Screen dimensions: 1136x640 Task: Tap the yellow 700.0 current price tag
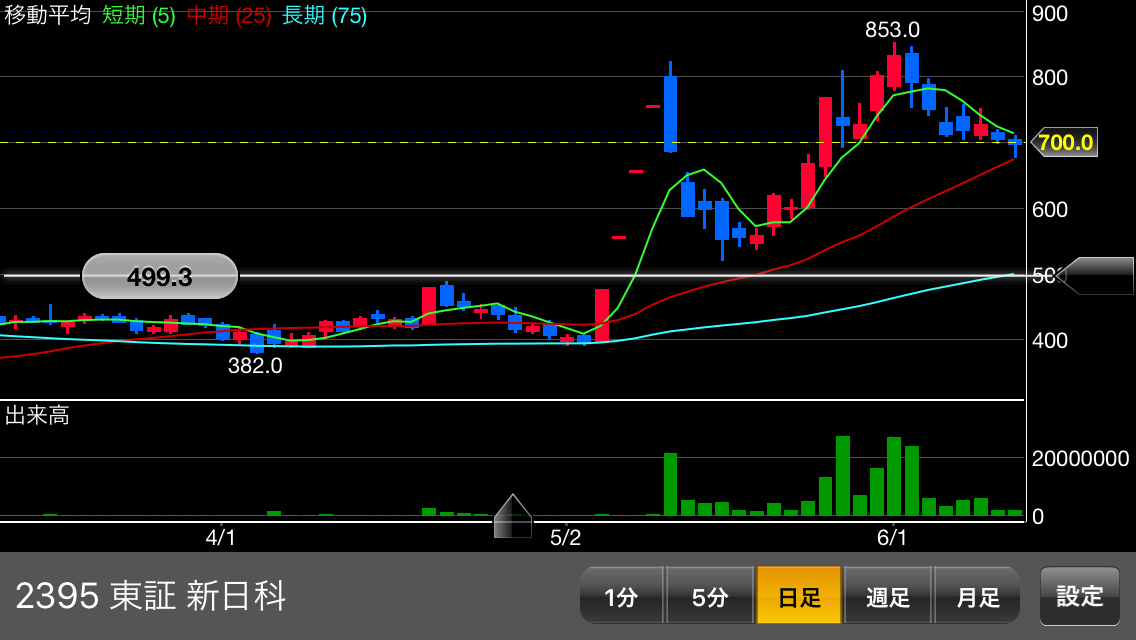click(1065, 142)
